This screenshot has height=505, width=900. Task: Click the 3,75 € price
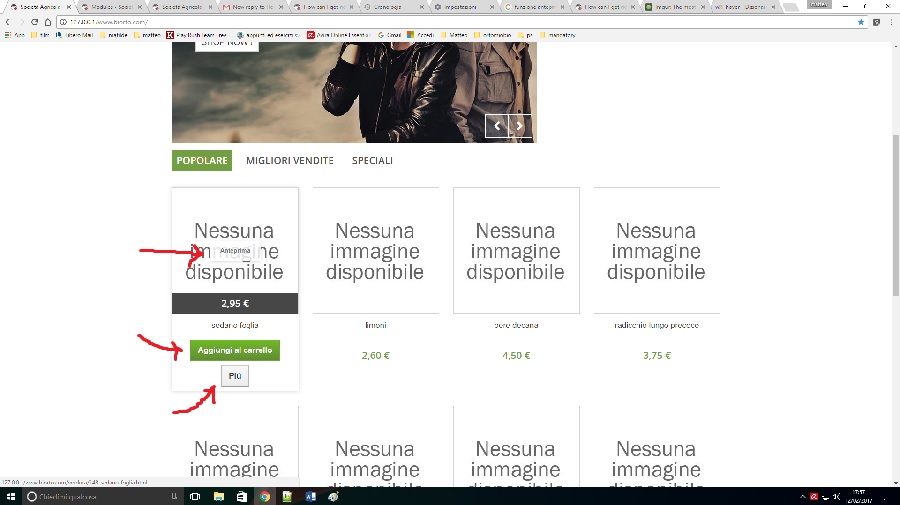point(657,356)
